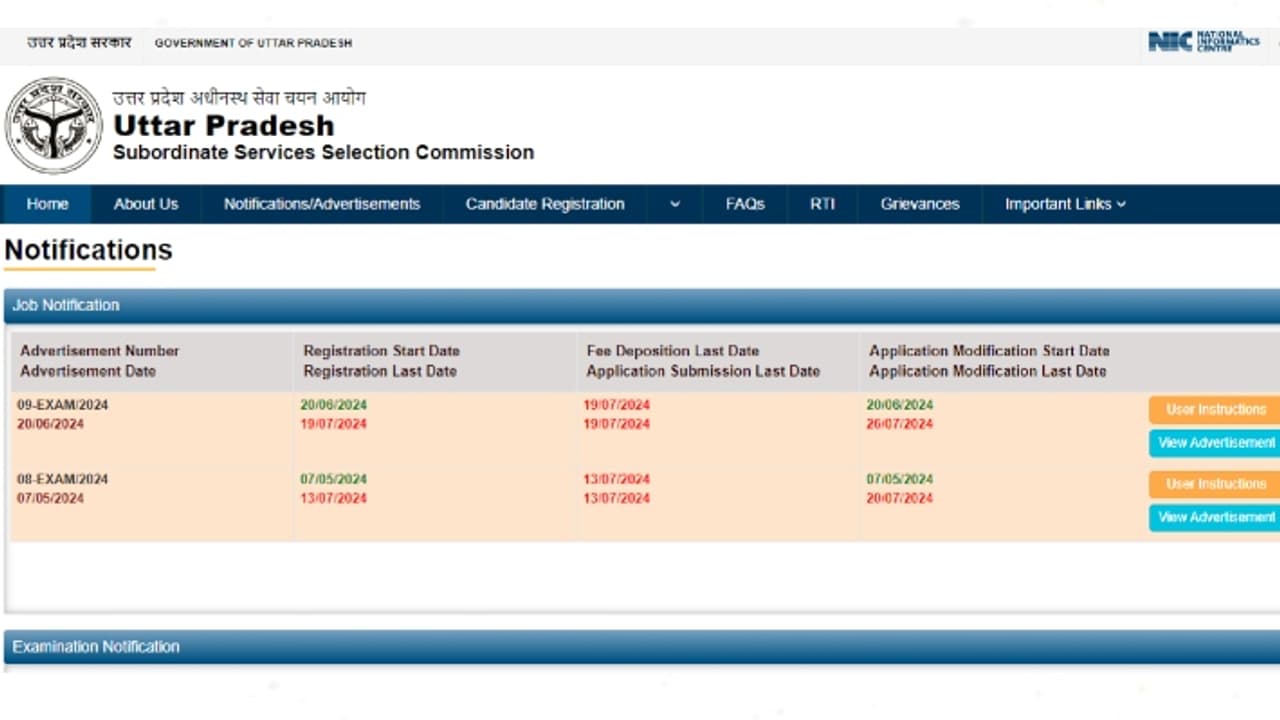Collapse the Job Notification panel header

click(640, 306)
